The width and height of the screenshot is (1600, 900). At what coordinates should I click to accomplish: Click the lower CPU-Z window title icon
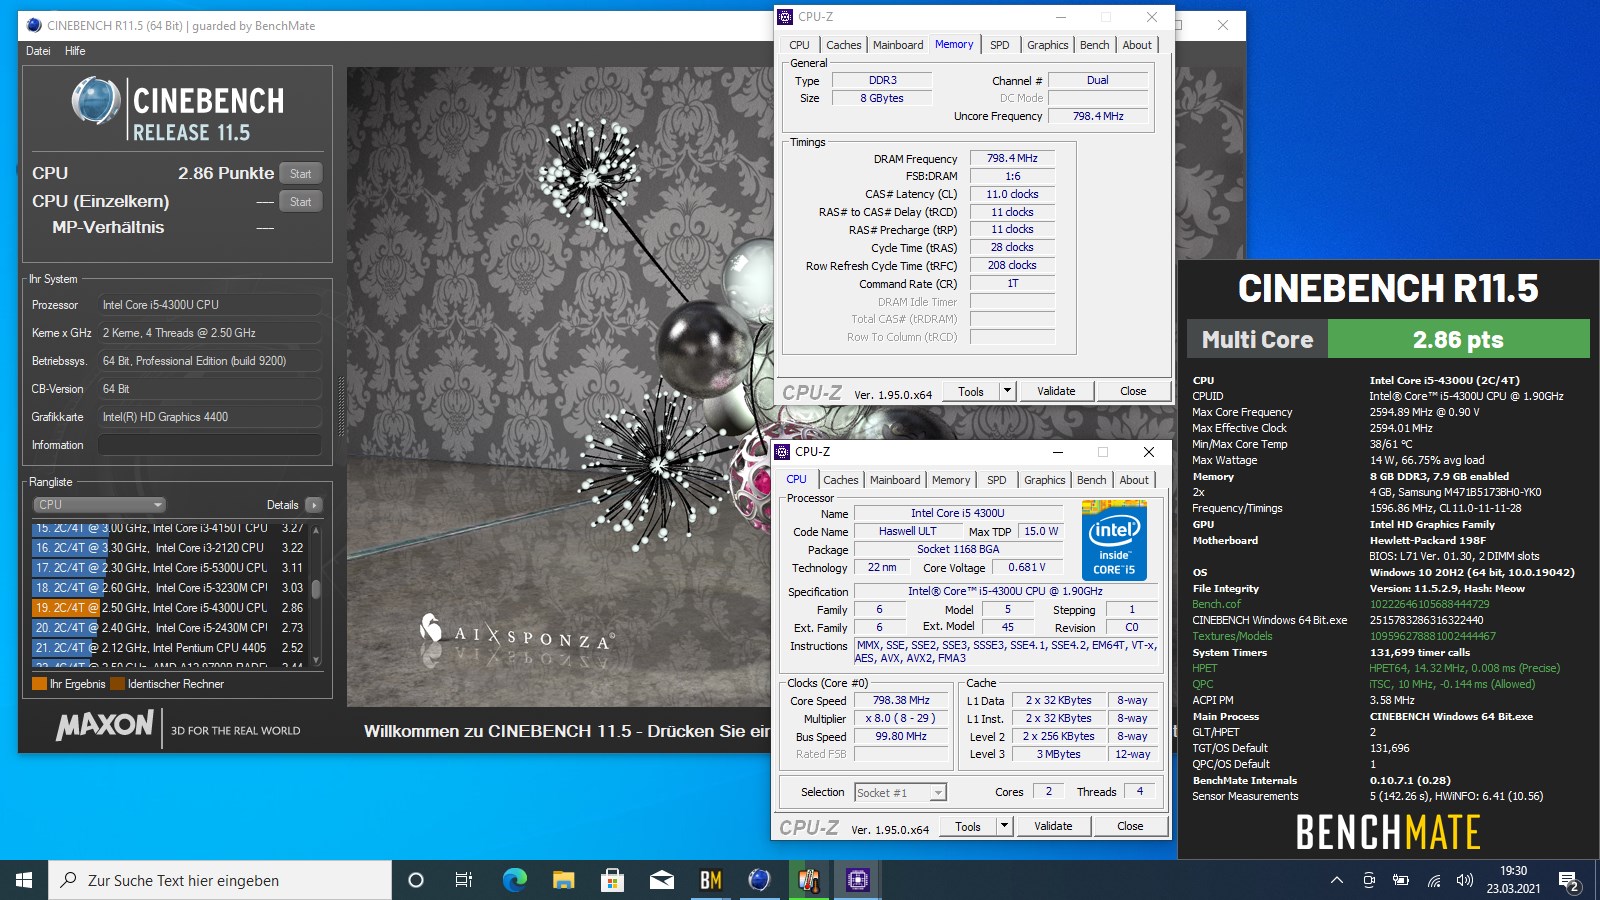coord(783,452)
